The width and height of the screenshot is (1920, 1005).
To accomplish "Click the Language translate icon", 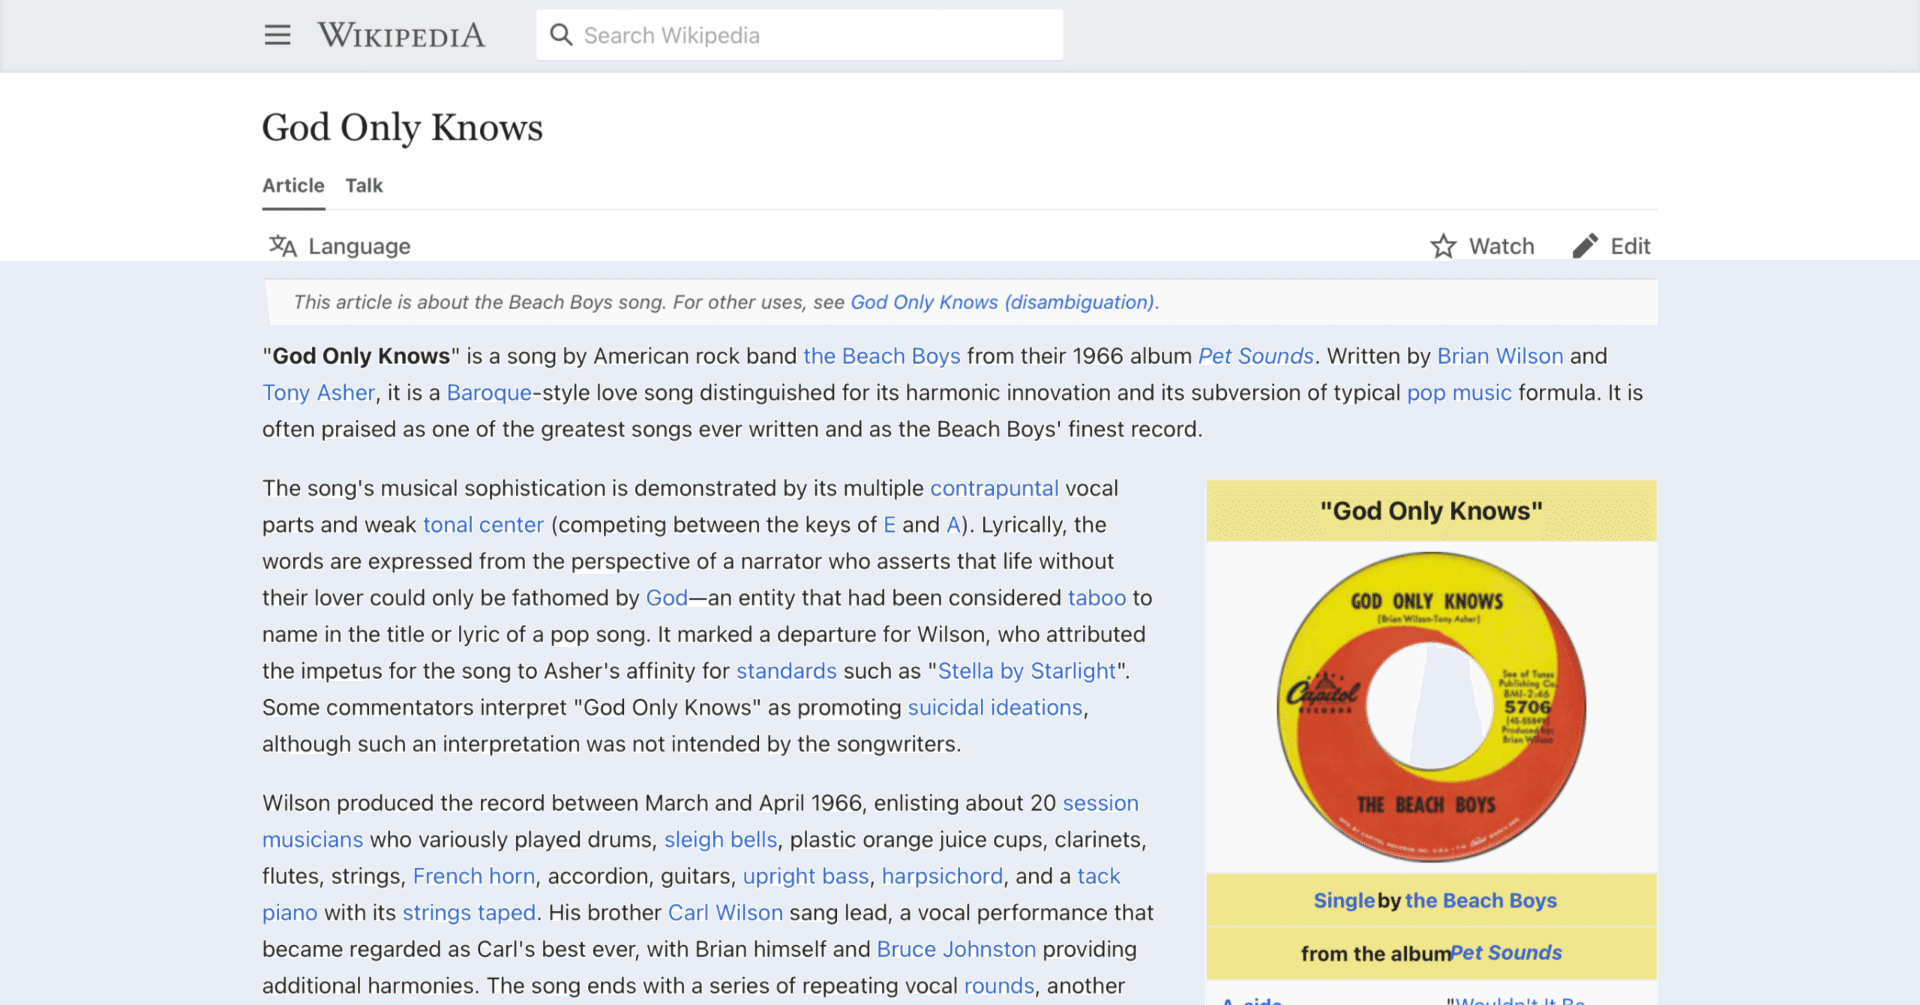I will pos(283,246).
